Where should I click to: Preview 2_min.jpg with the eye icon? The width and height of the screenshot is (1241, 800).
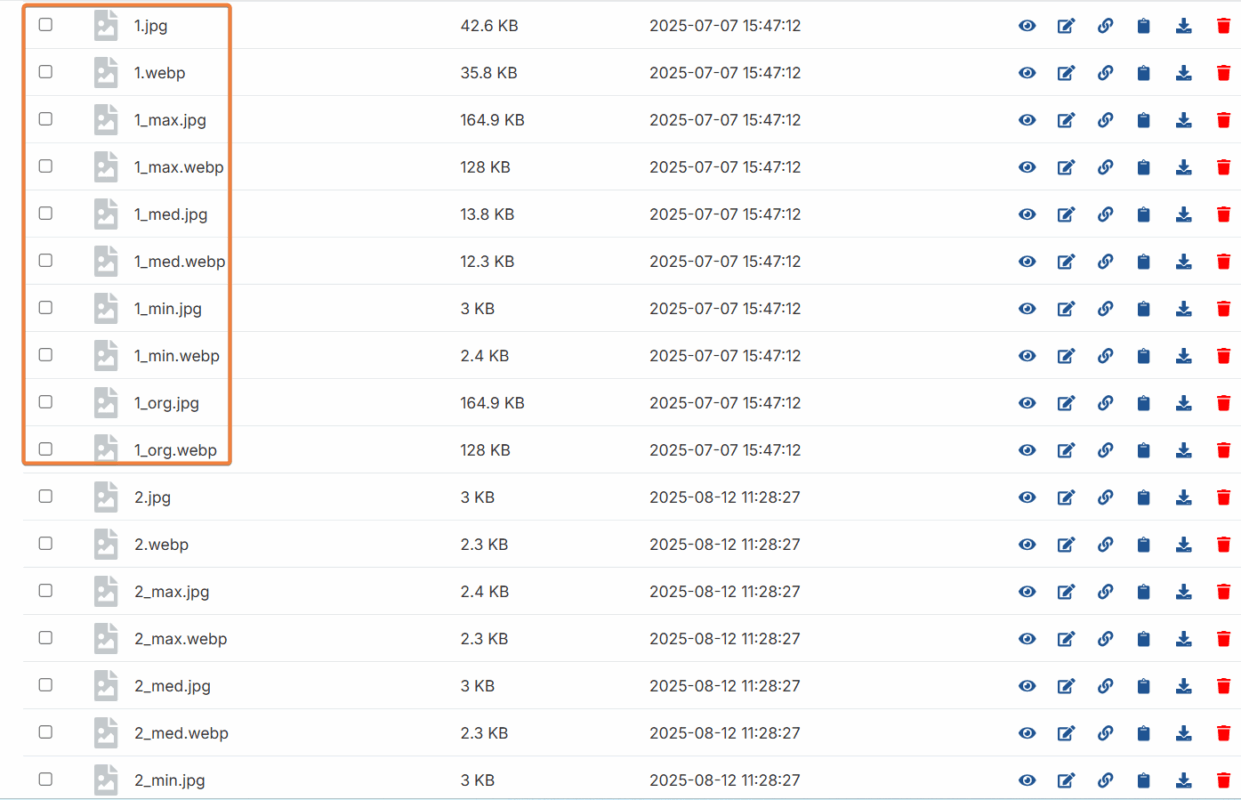(1027, 780)
